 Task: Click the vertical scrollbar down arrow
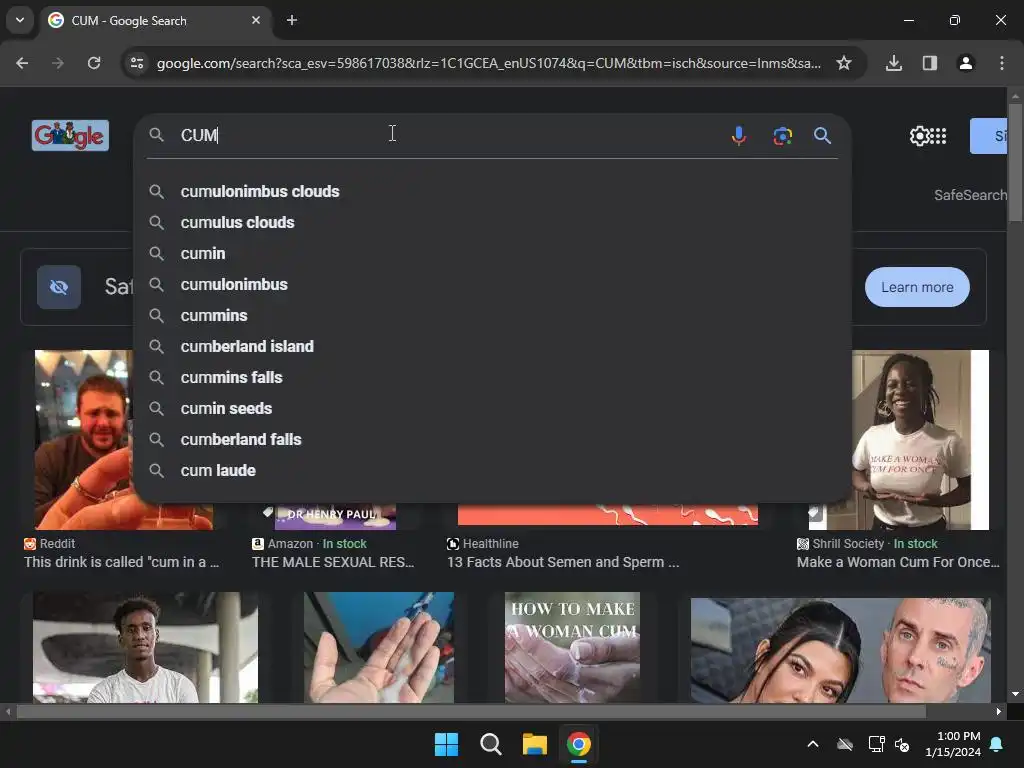(1016, 694)
